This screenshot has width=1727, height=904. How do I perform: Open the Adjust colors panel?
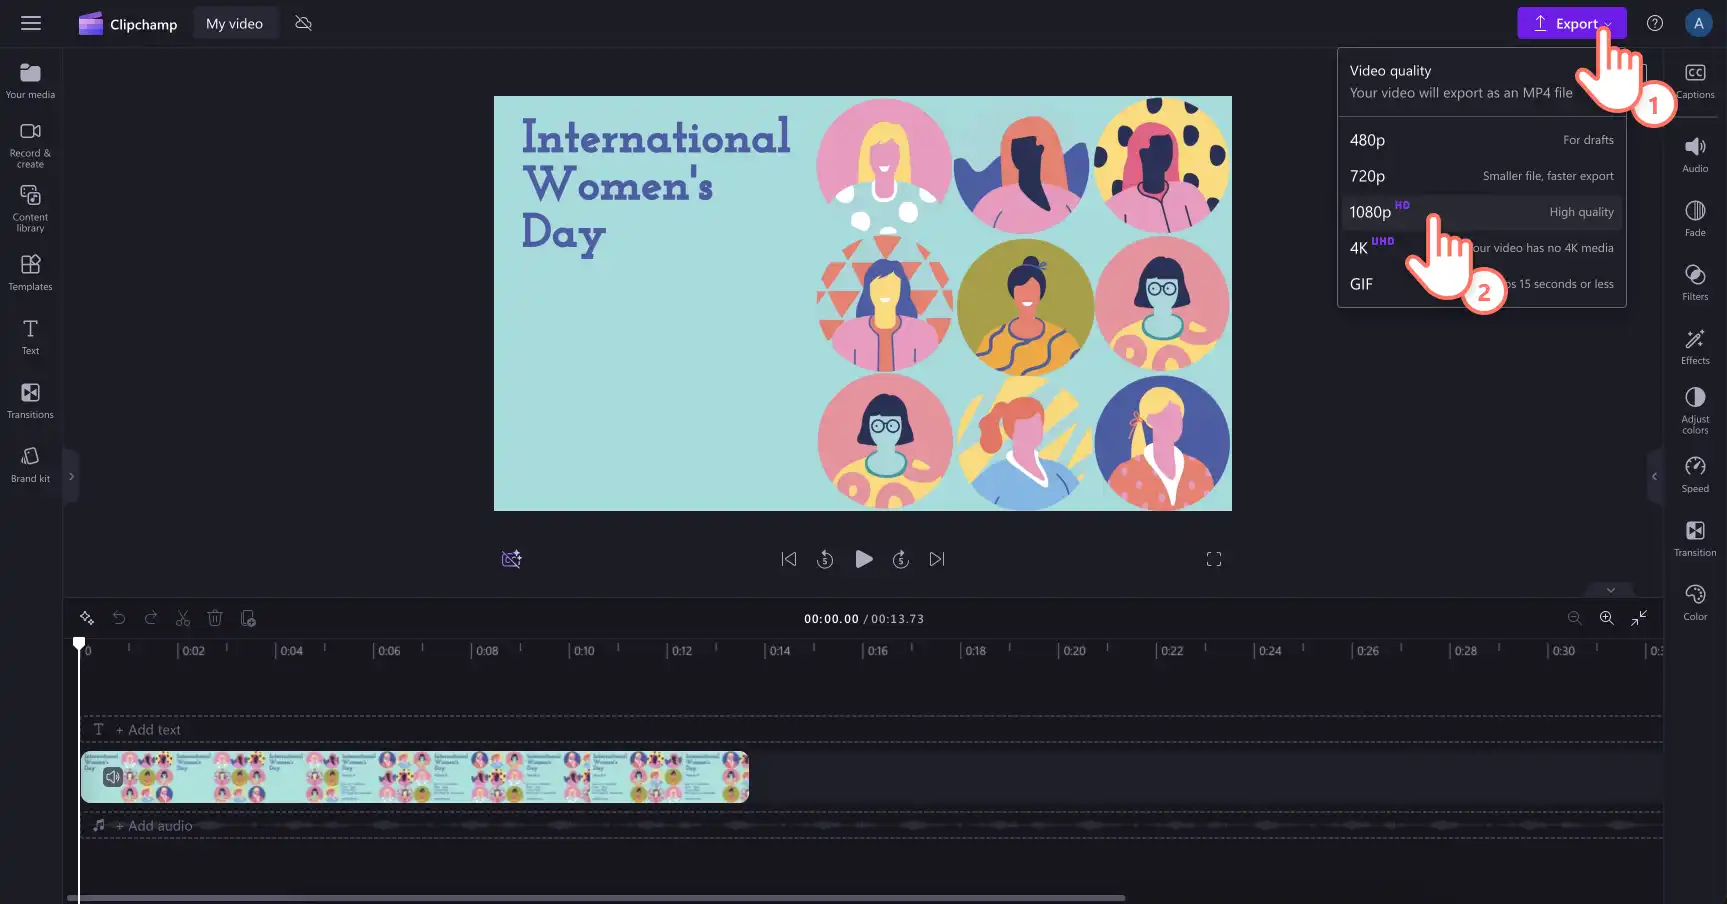coord(1695,410)
